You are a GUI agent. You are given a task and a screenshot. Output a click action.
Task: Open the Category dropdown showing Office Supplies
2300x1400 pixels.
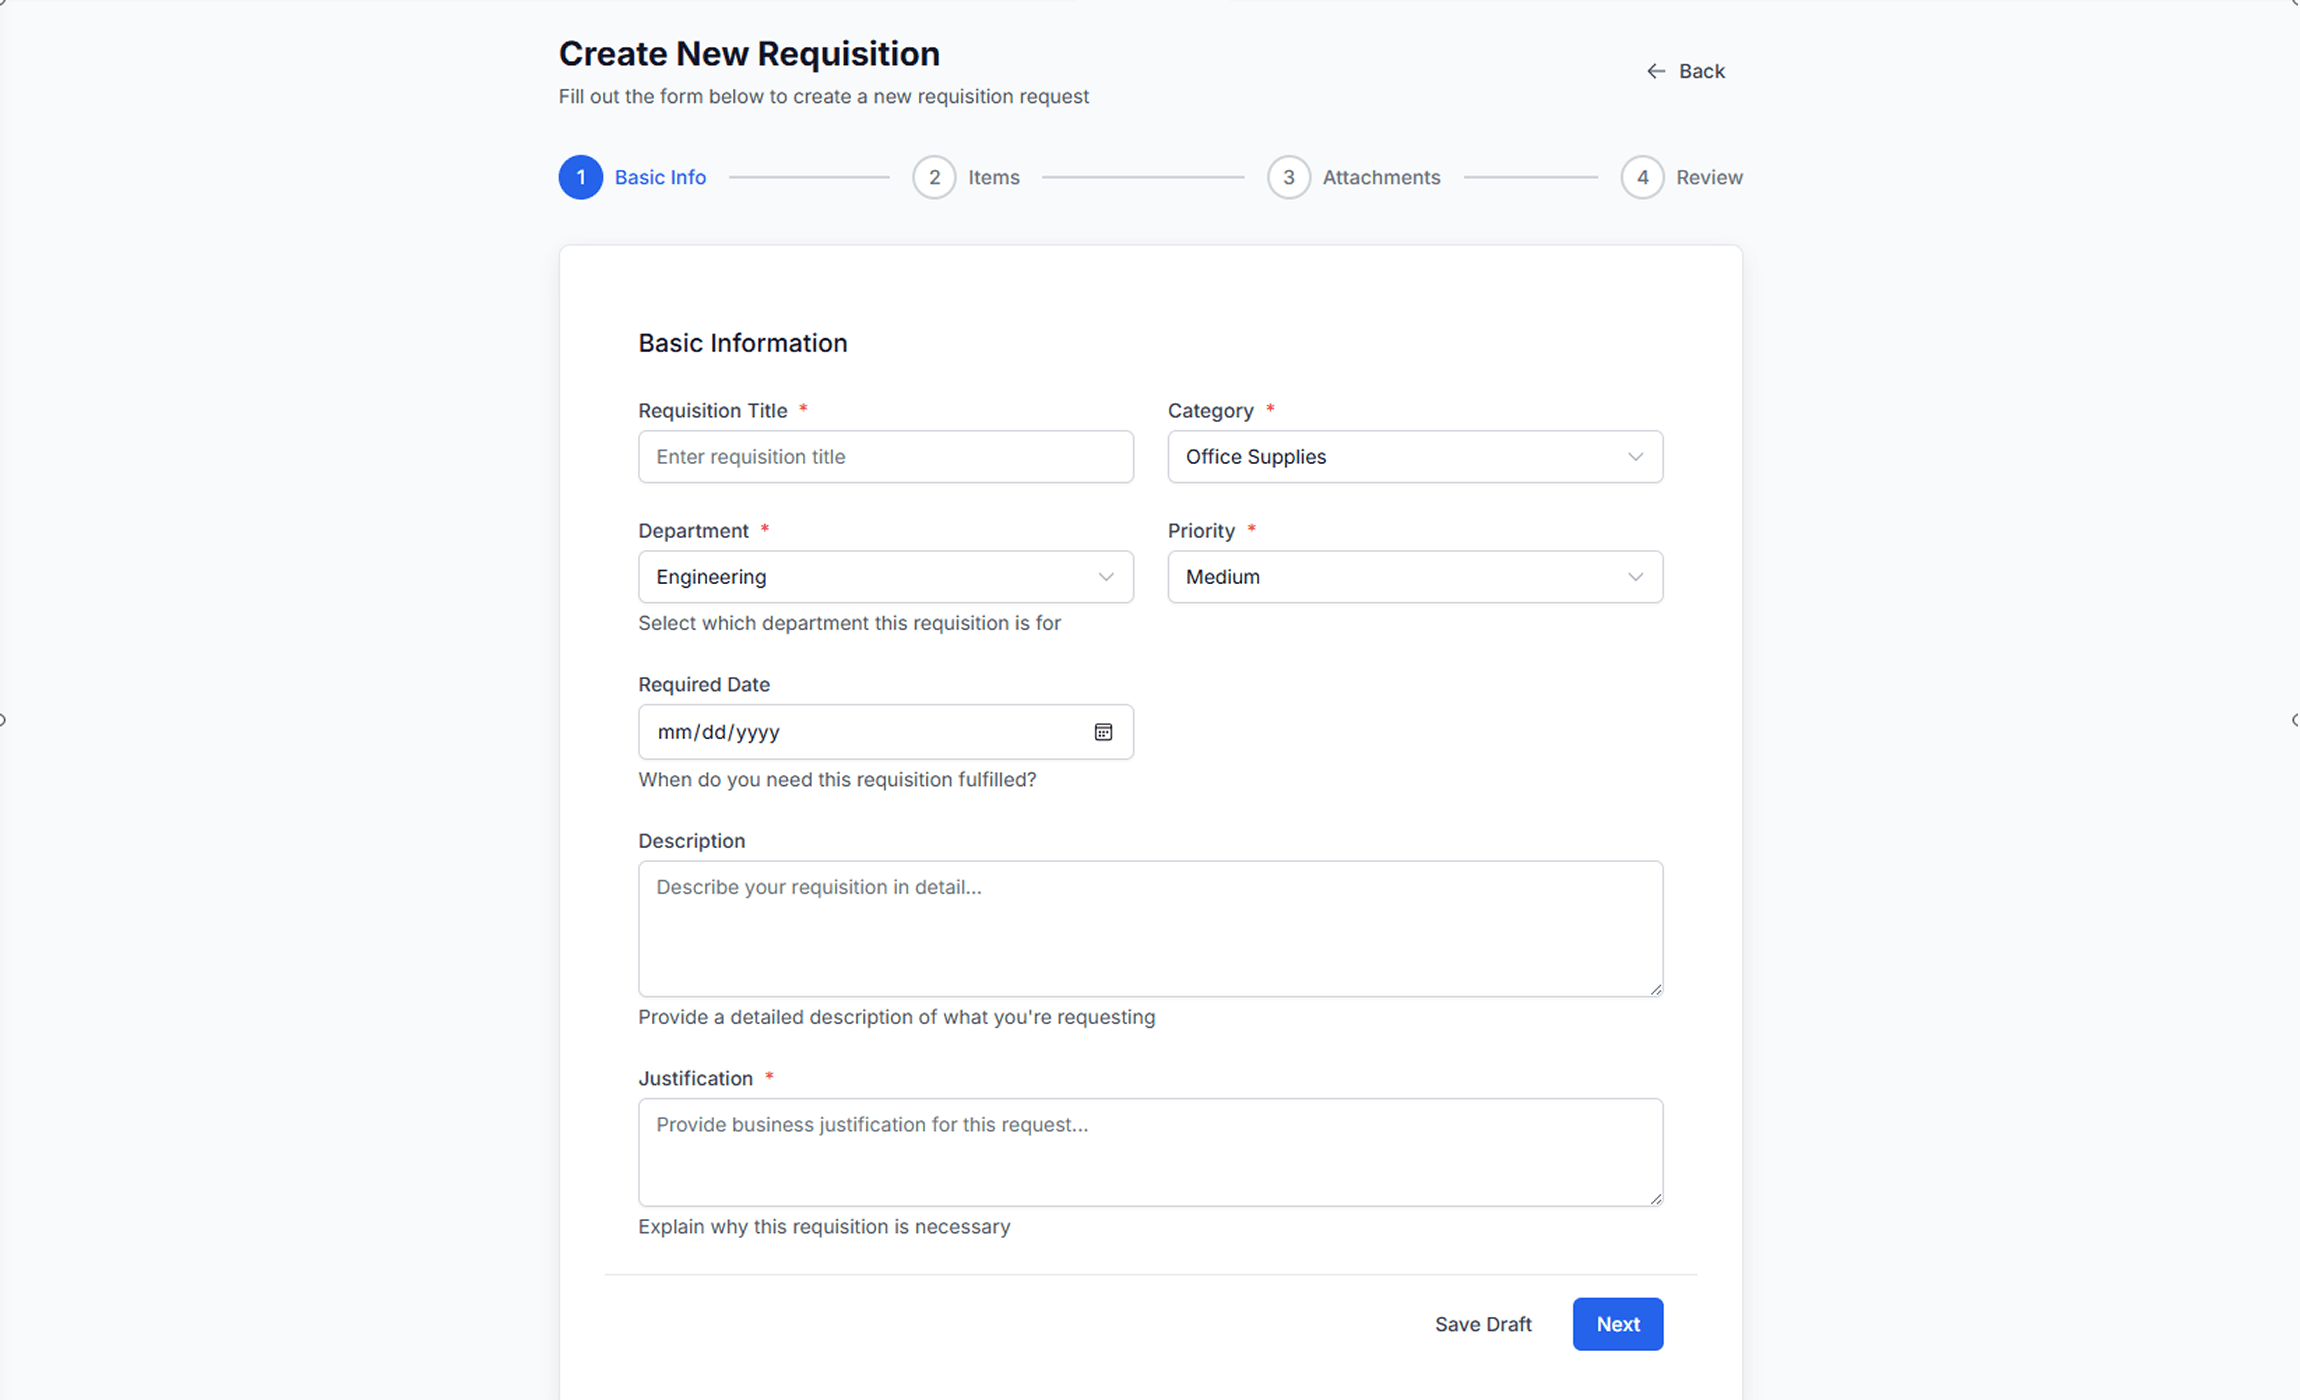pyautogui.click(x=1413, y=456)
